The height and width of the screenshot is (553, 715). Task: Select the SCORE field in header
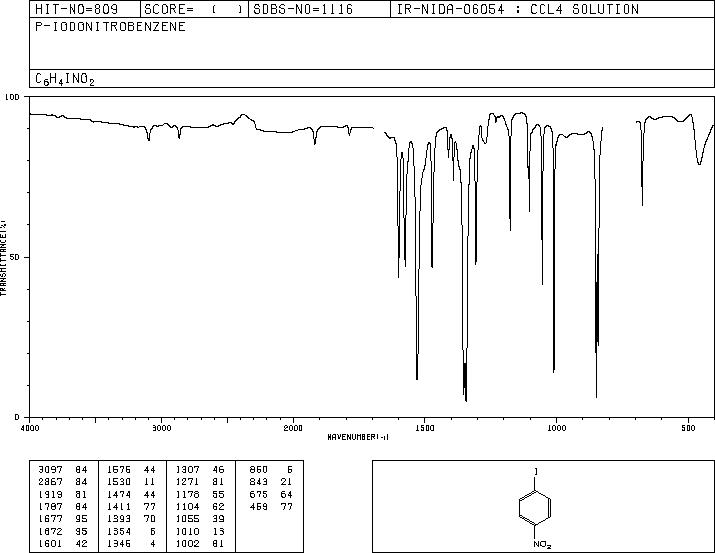pyautogui.click(x=194, y=9)
